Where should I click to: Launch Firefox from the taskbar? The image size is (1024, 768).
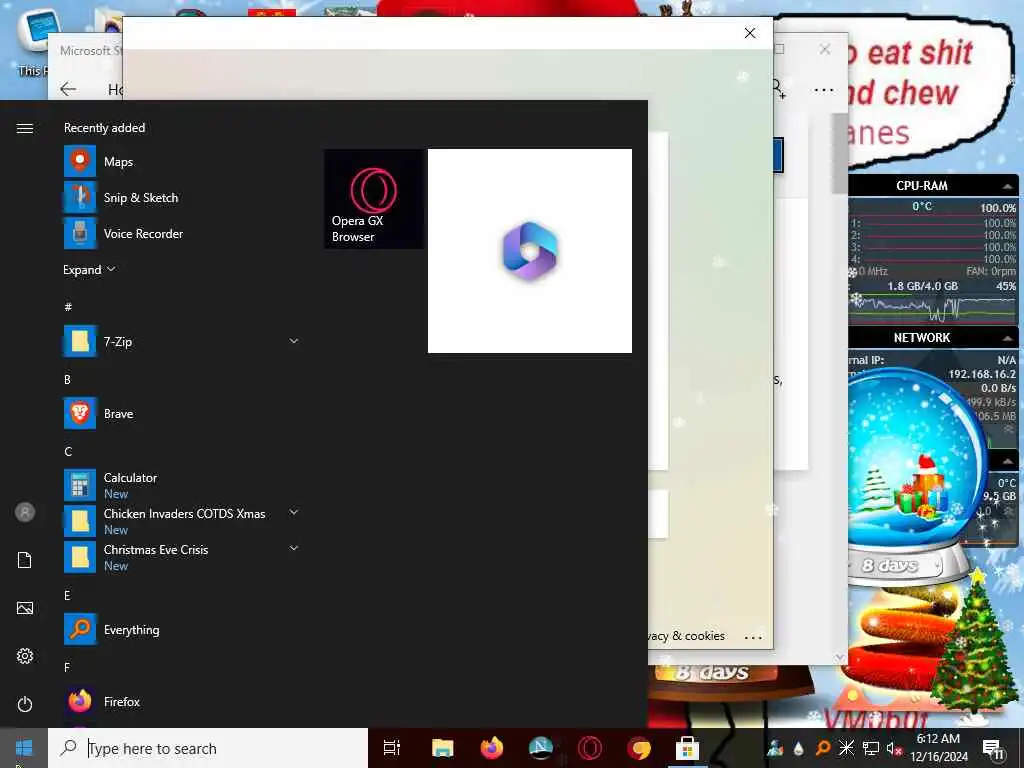[x=492, y=748]
